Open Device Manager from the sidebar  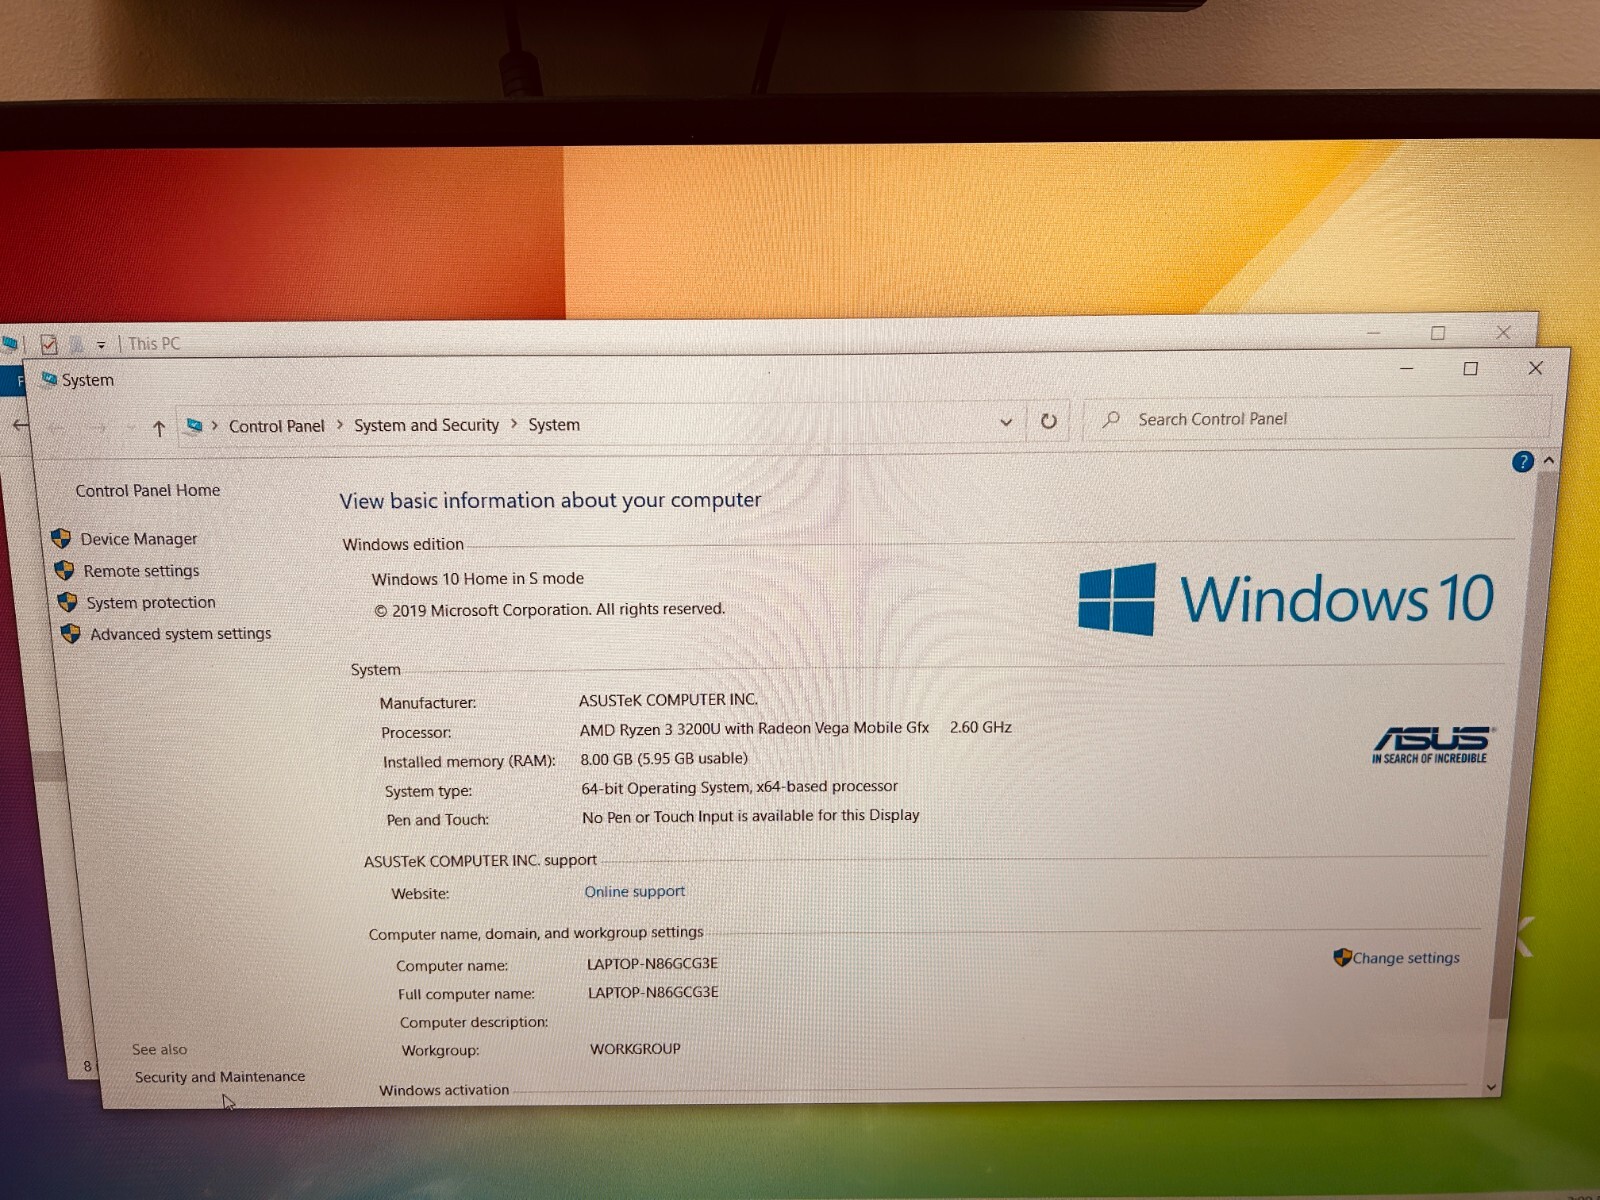139,539
